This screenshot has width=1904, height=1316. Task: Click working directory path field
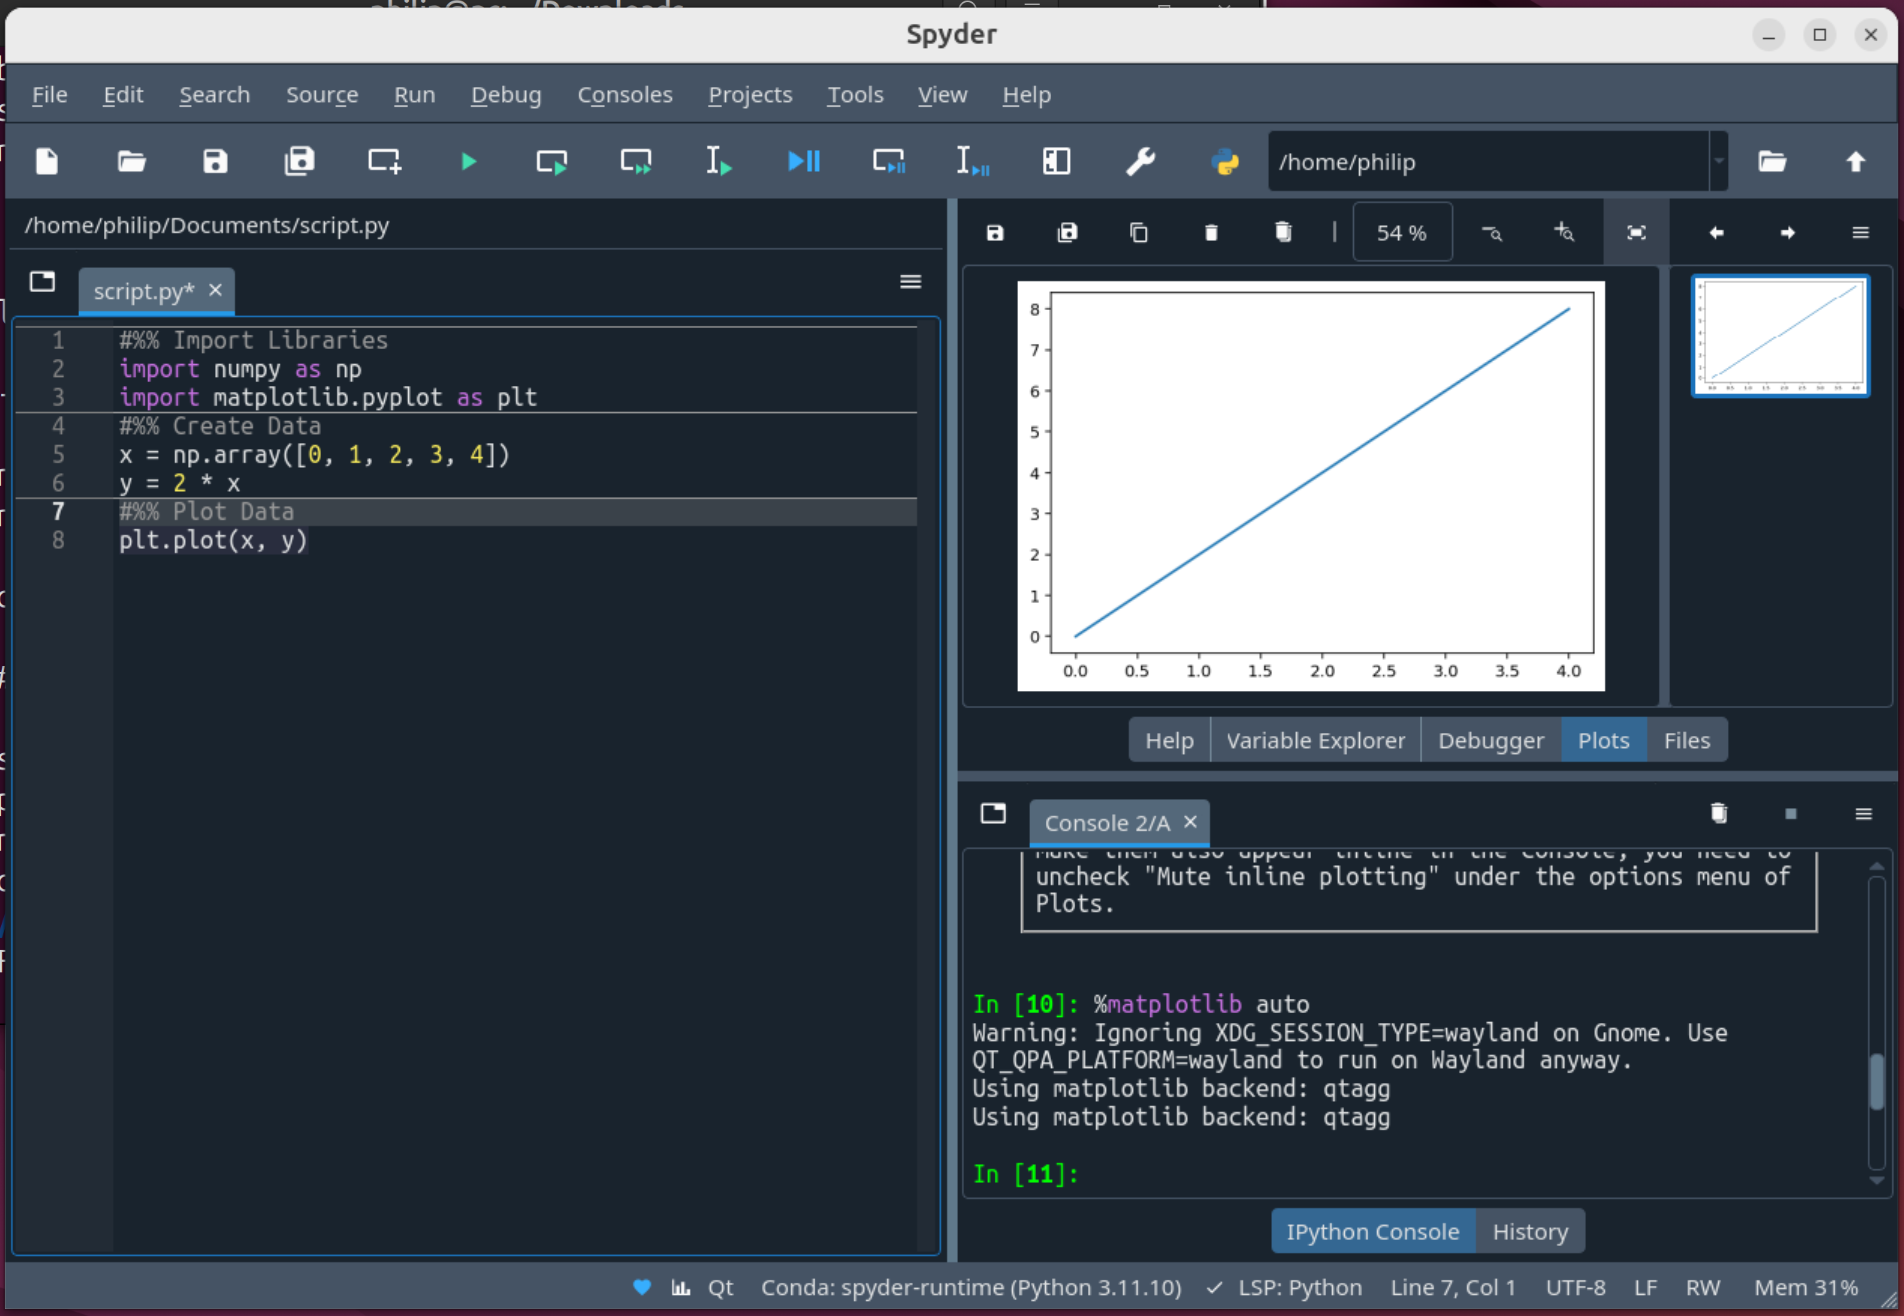tap(1488, 161)
